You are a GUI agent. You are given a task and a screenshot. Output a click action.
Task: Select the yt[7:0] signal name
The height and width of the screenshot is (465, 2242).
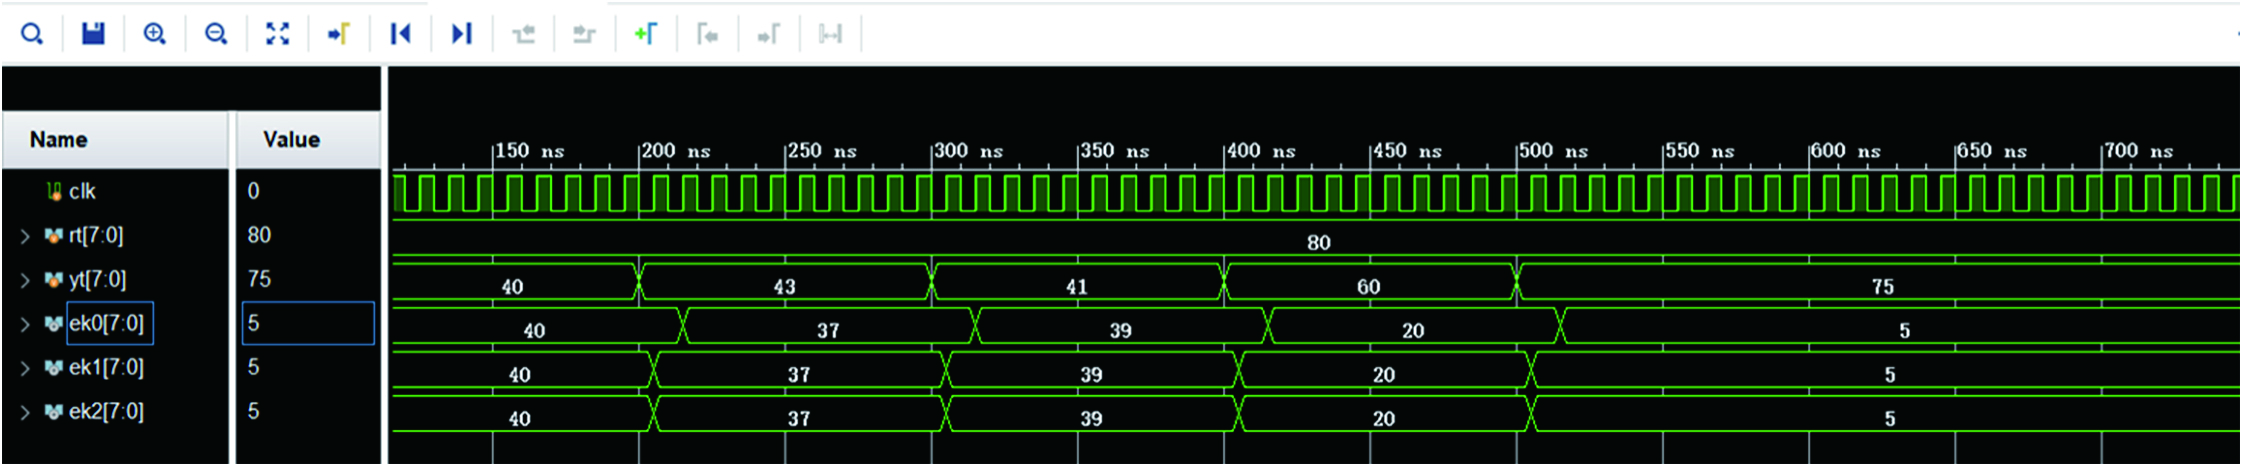pos(97,280)
